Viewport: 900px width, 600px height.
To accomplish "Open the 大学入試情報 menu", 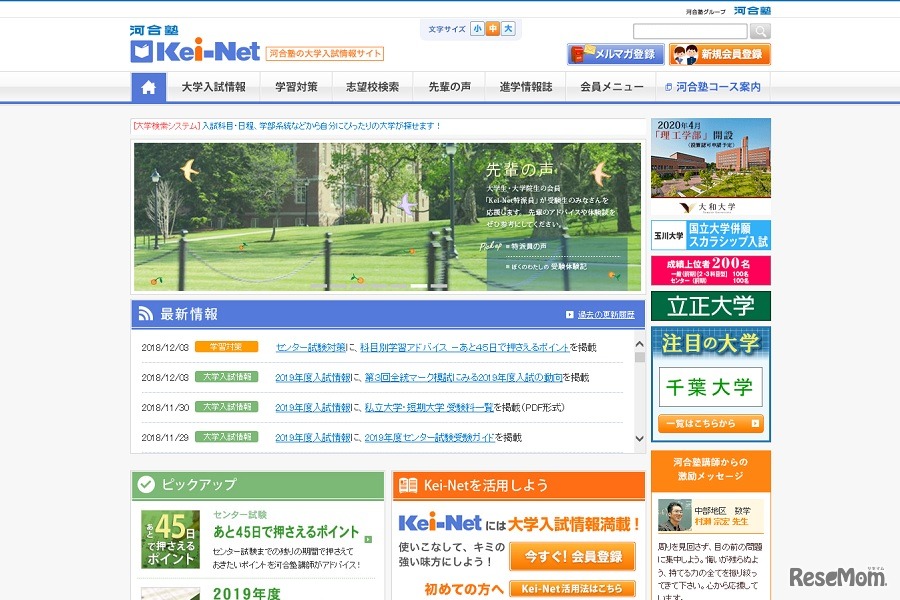I will point(214,87).
